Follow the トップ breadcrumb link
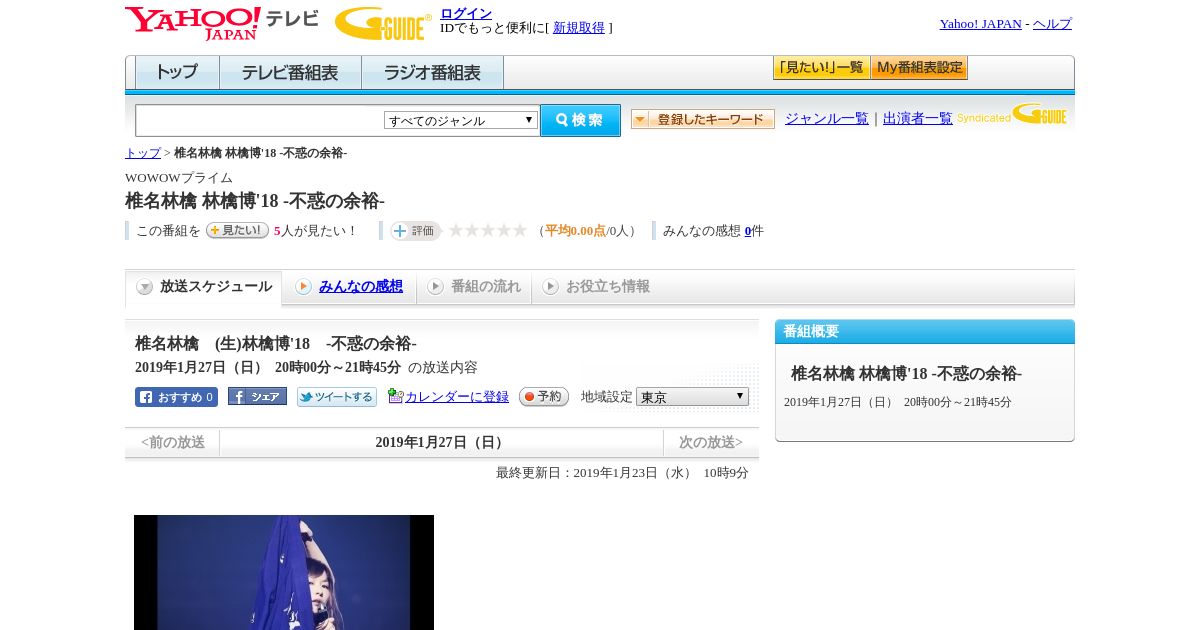This screenshot has width=1200, height=630. pos(143,153)
